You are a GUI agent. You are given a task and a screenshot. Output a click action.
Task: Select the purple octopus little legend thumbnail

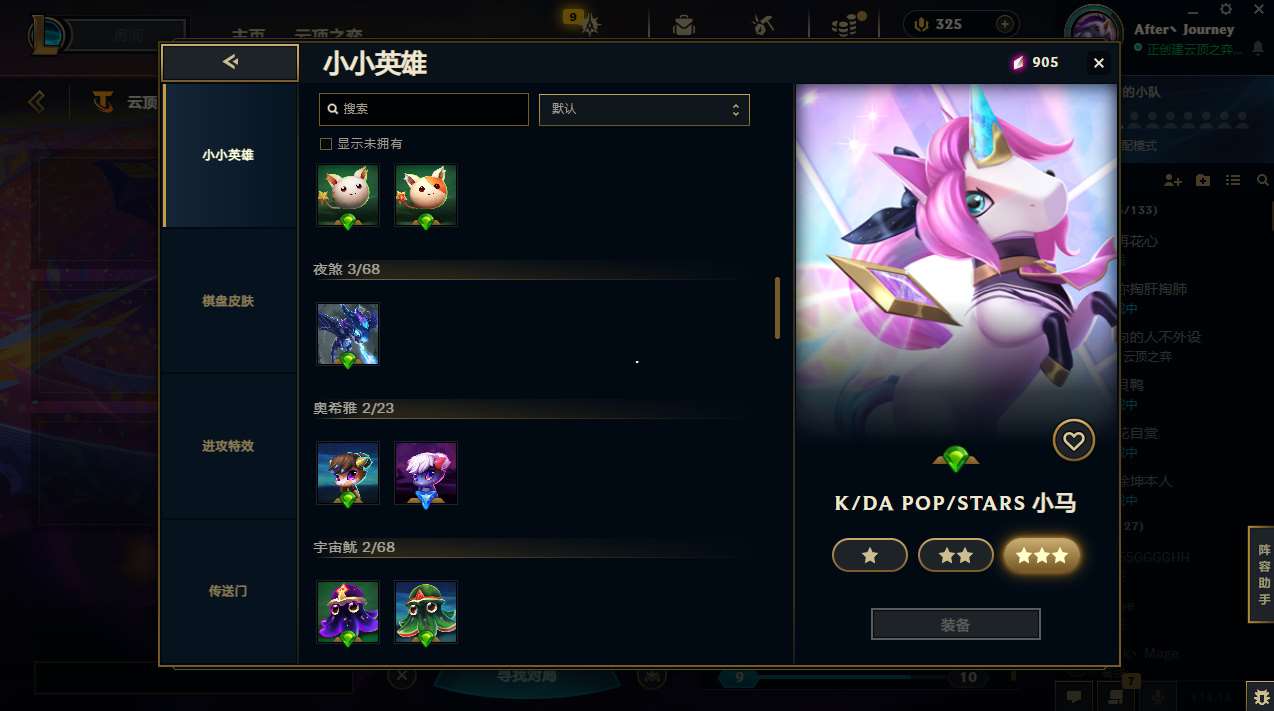(348, 612)
